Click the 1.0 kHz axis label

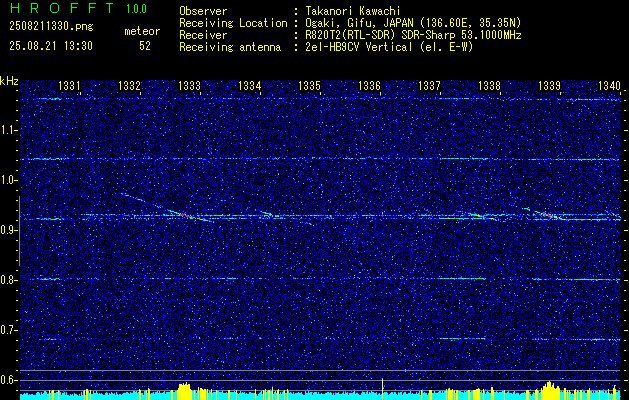pos(8,180)
